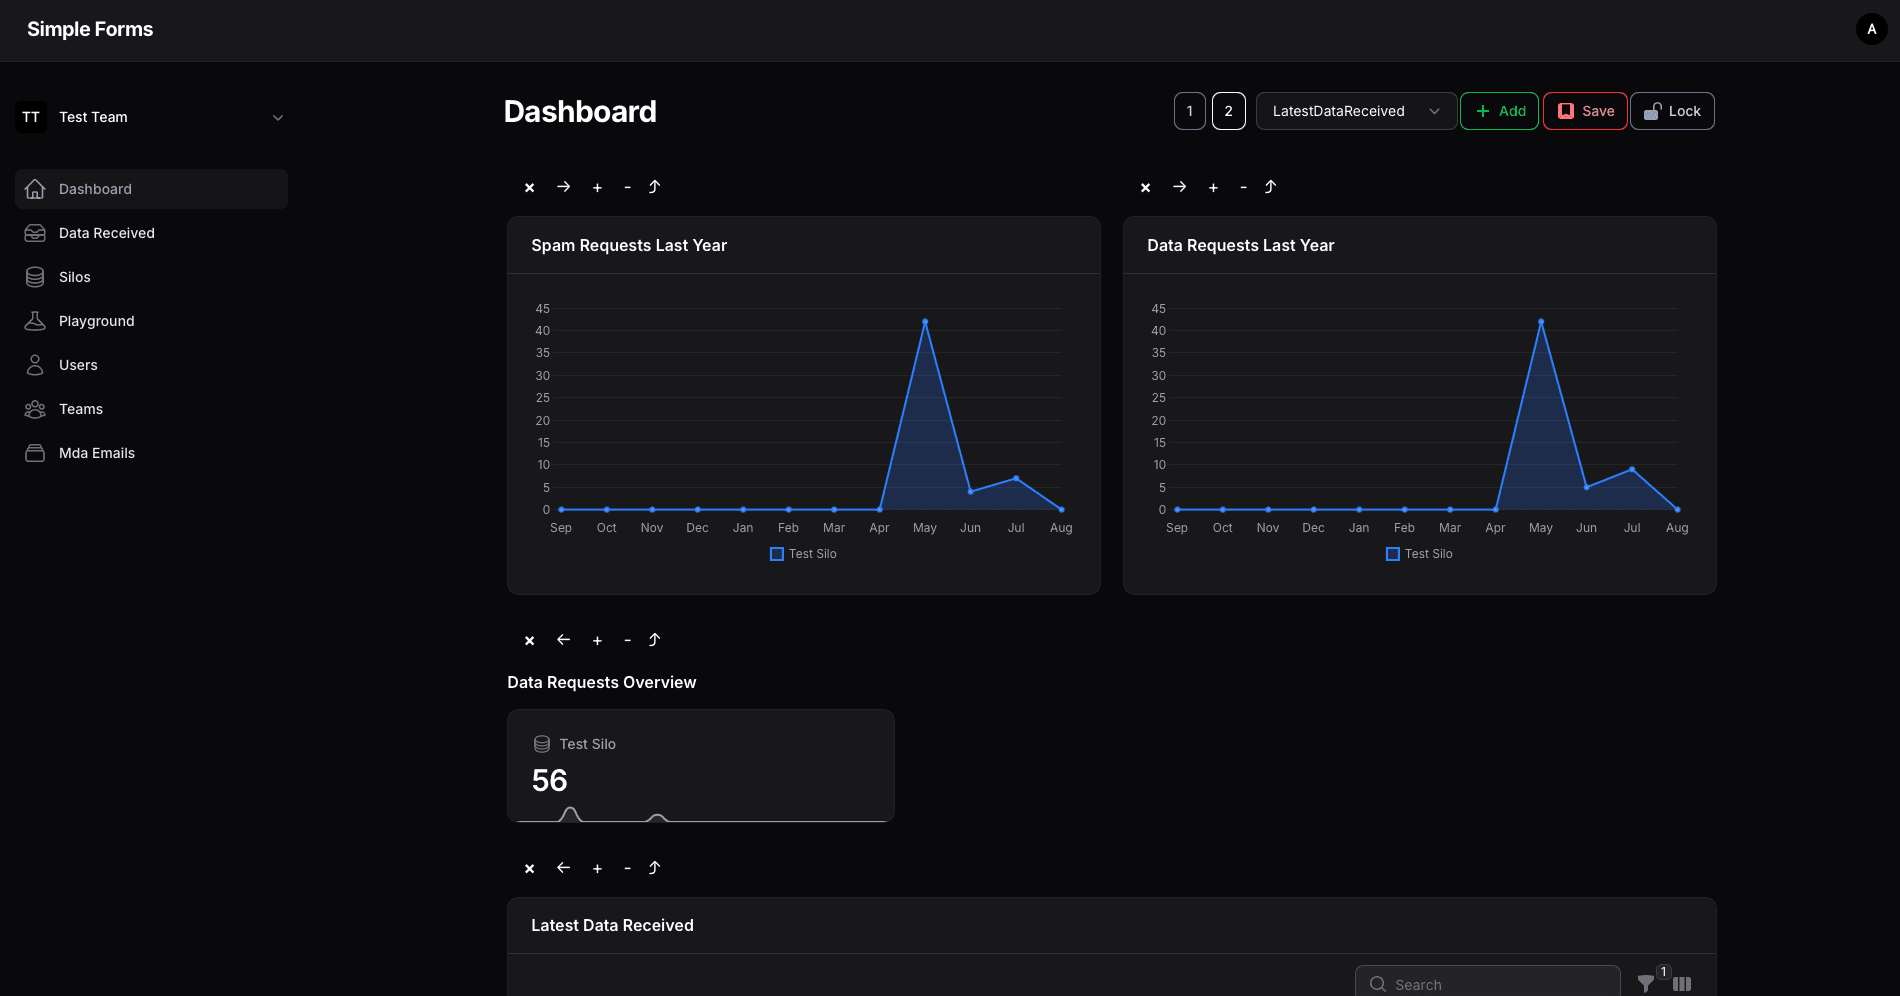The image size is (1900, 996).
Task: Go to Silos page
Action: pos(74,277)
